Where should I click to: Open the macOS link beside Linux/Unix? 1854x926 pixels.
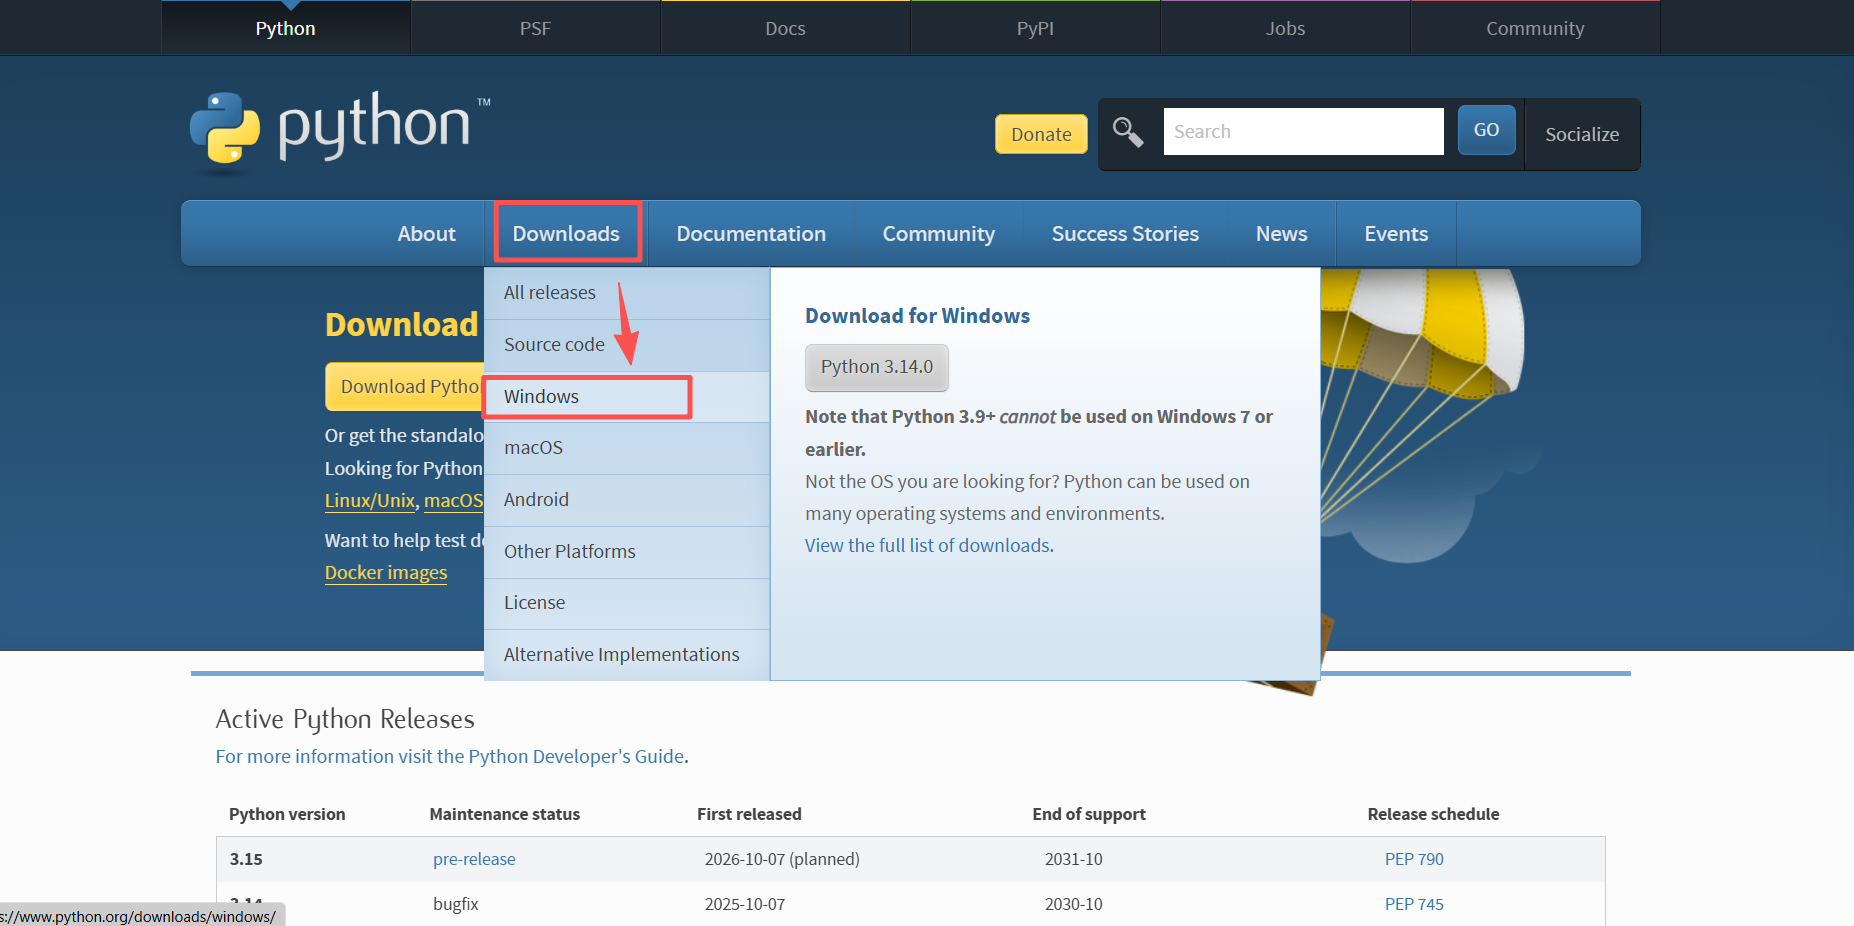click(x=454, y=500)
